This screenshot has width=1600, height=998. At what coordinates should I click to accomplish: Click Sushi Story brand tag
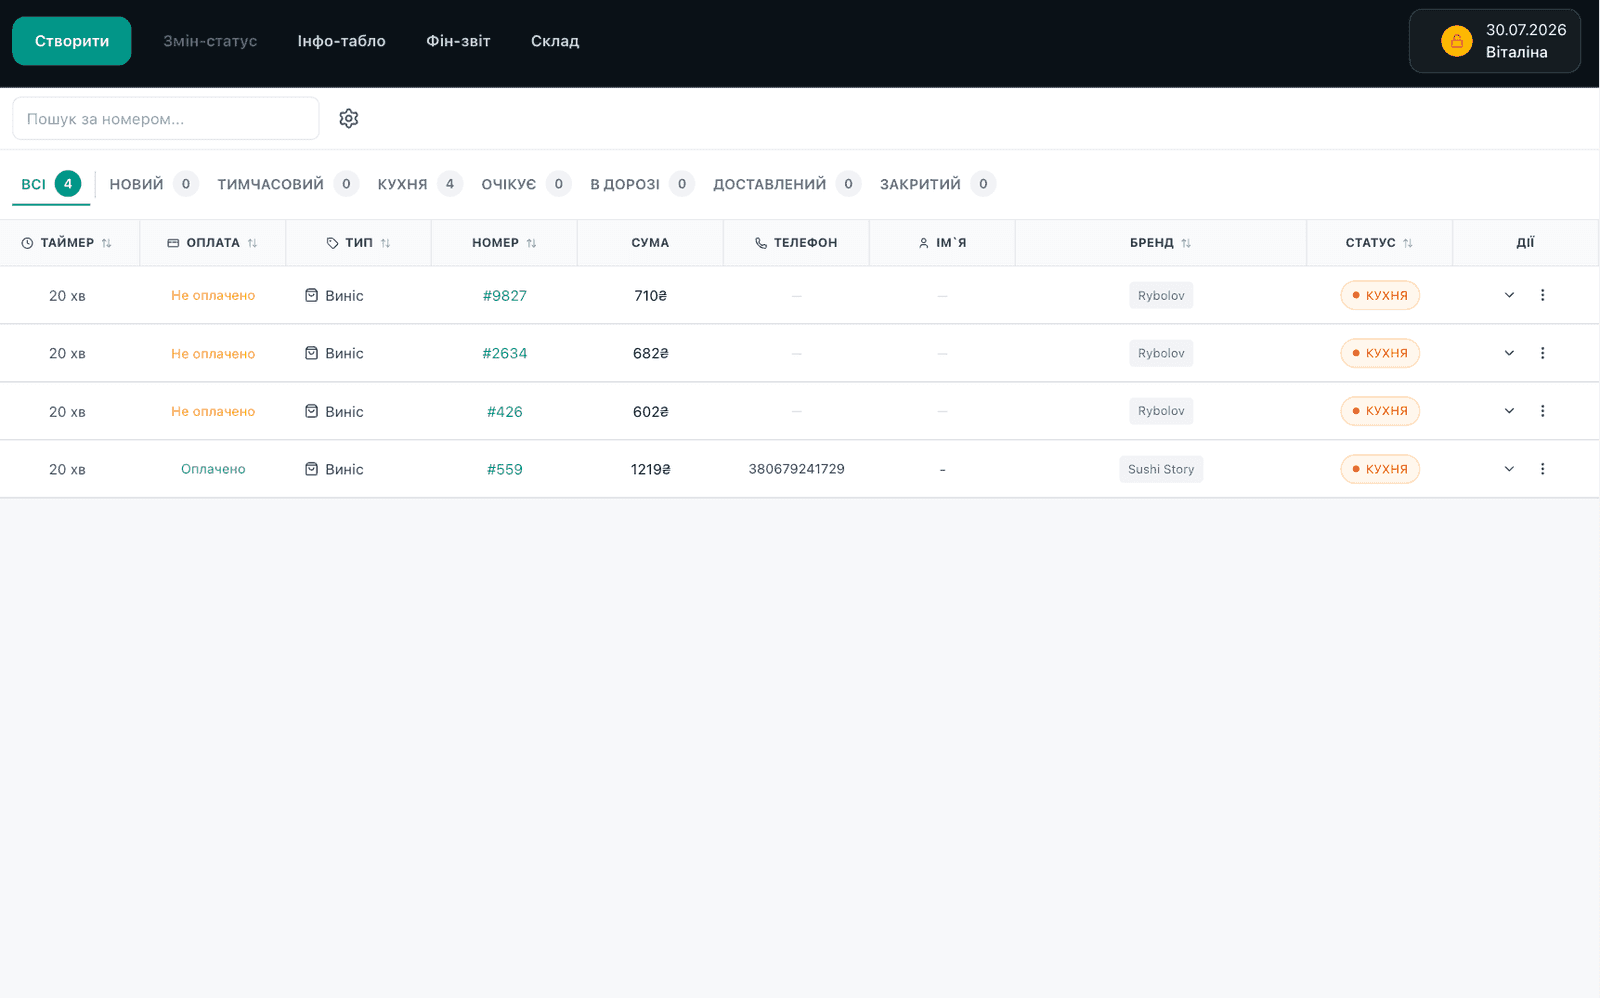pyautogui.click(x=1161, y=469)
